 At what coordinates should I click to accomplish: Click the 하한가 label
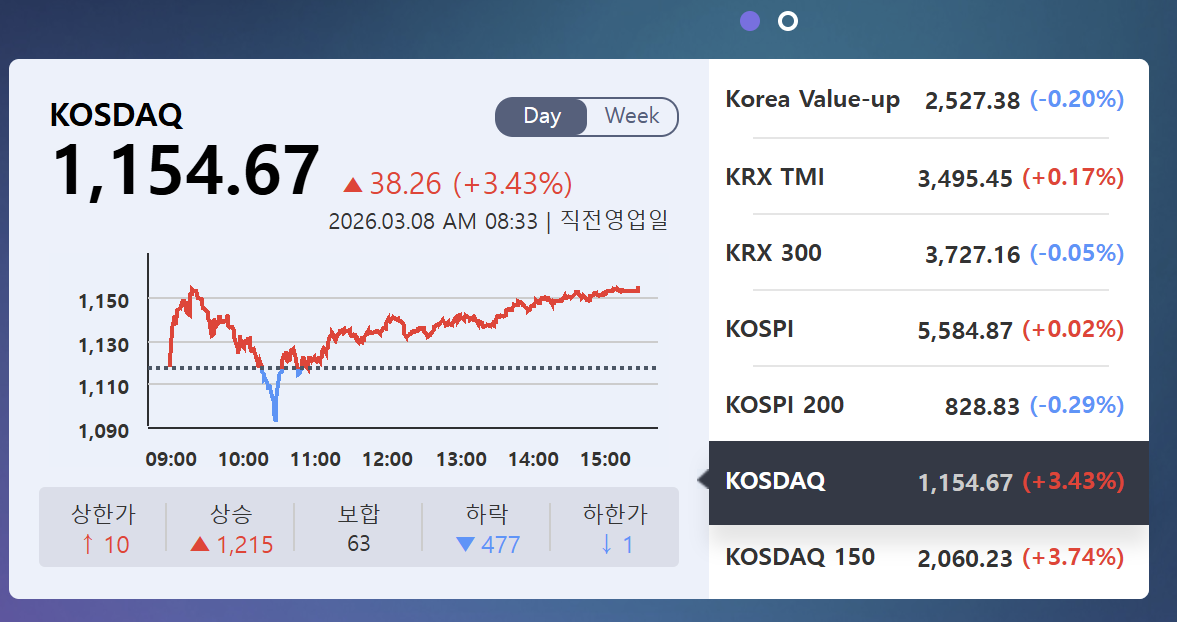[615, 514]
